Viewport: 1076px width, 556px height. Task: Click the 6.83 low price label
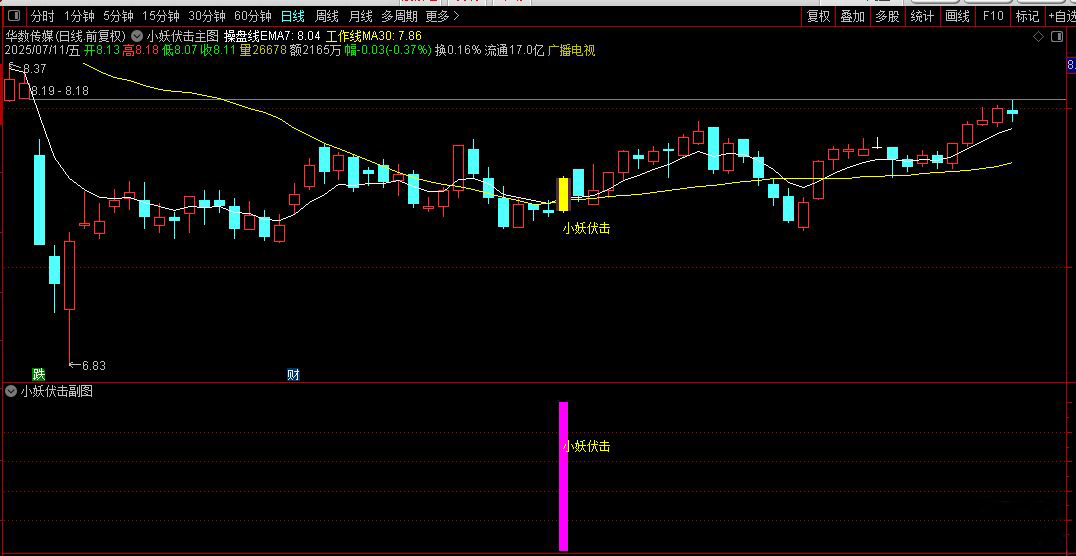(95, 366)
